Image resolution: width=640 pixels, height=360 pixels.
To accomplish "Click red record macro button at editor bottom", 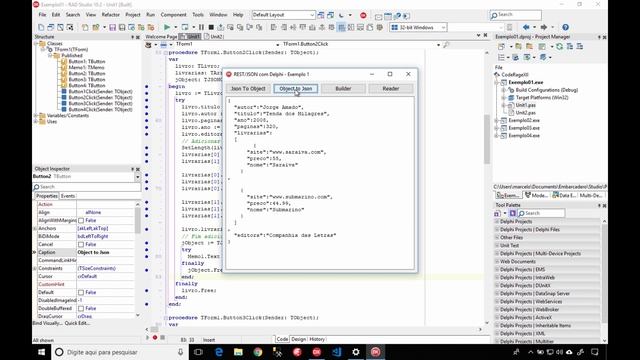I will tap(155, 338).
